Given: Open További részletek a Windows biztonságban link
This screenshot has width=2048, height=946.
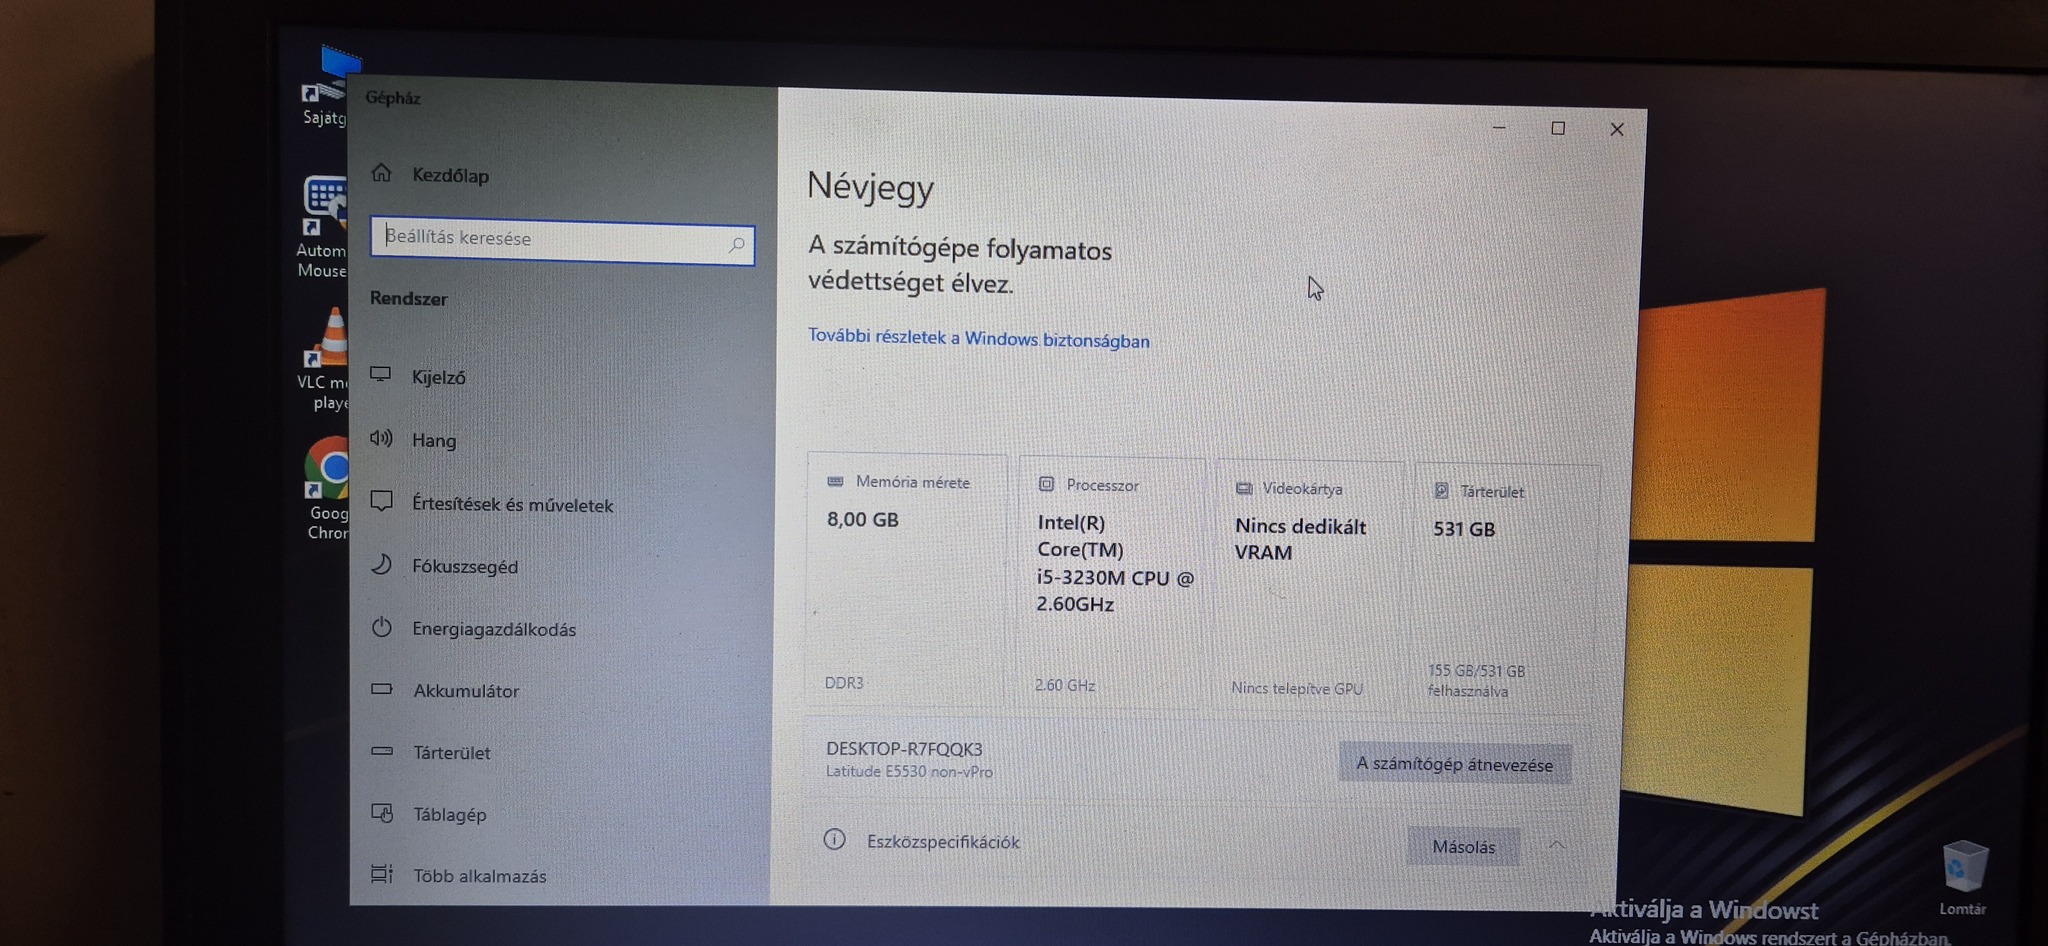Looking at the screenshot, I should coord(978,338).
